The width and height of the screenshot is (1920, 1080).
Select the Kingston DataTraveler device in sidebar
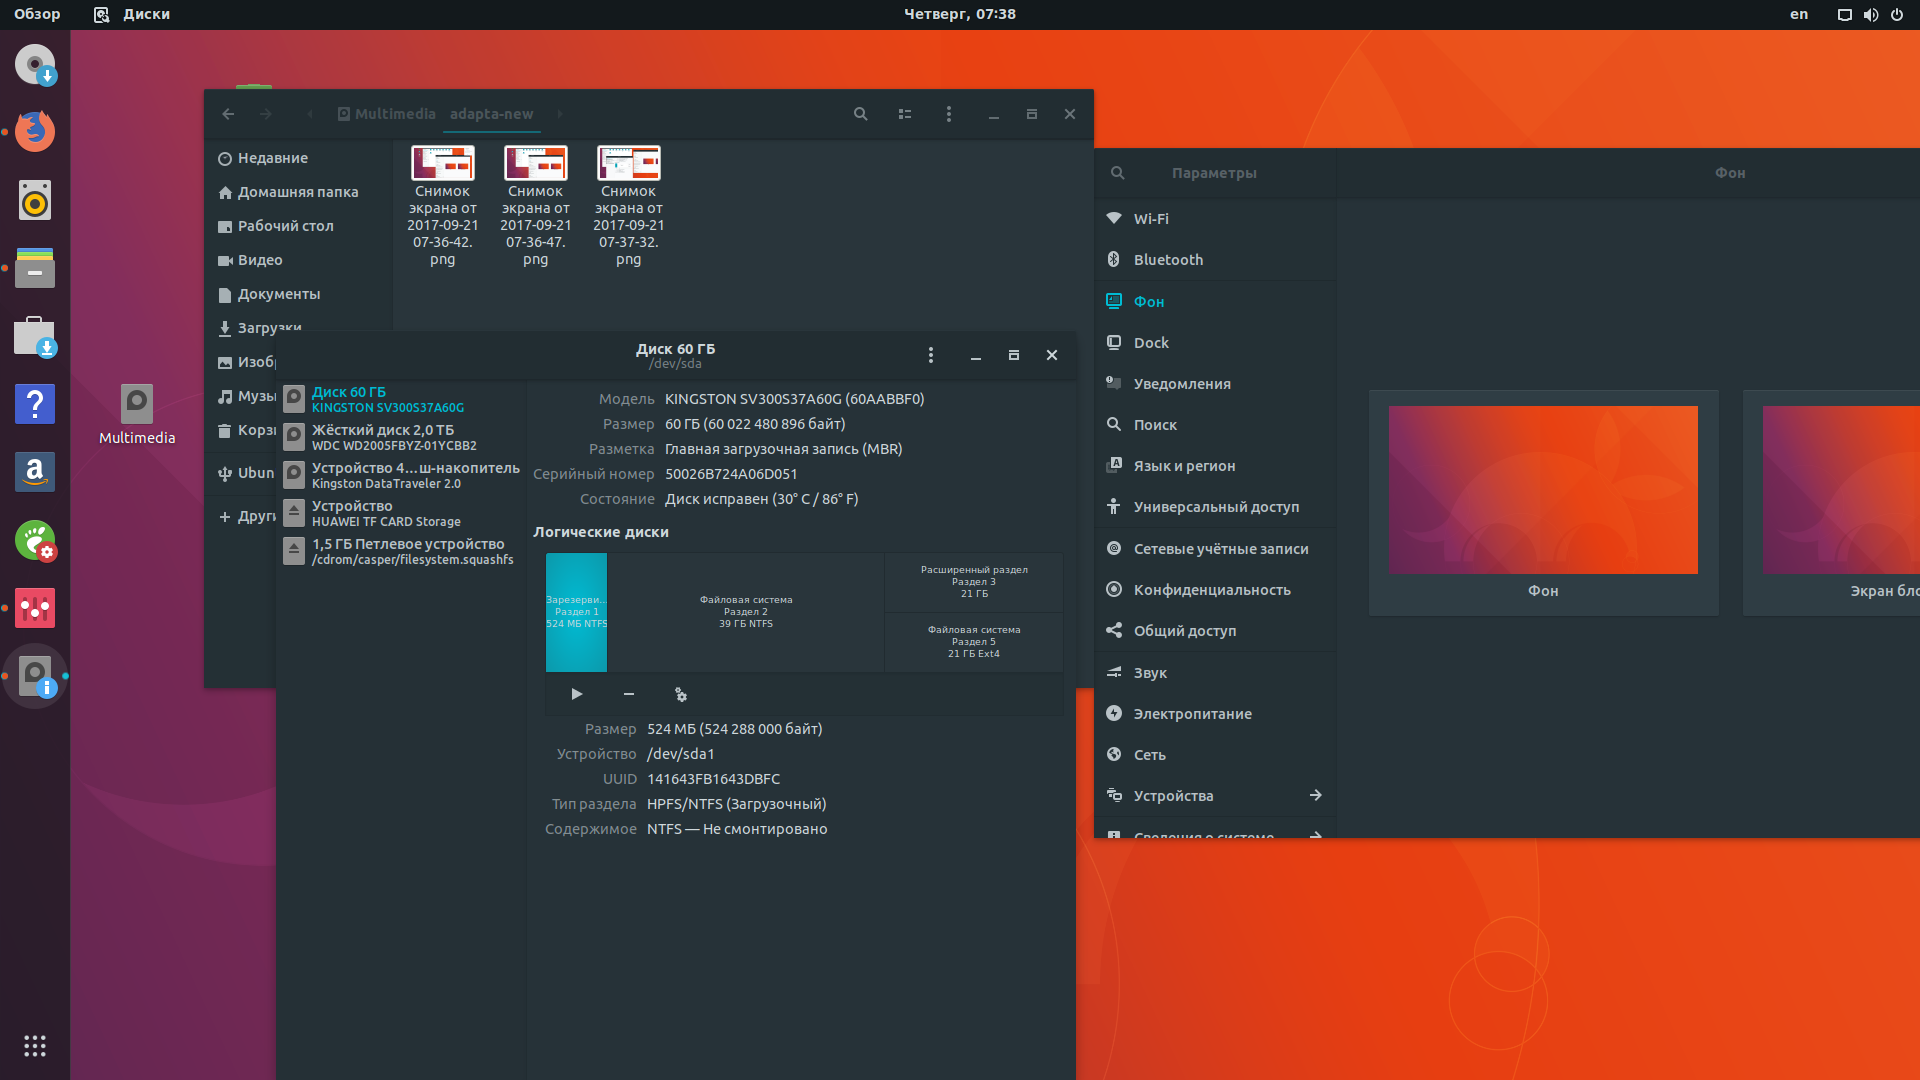pos(400,475)
